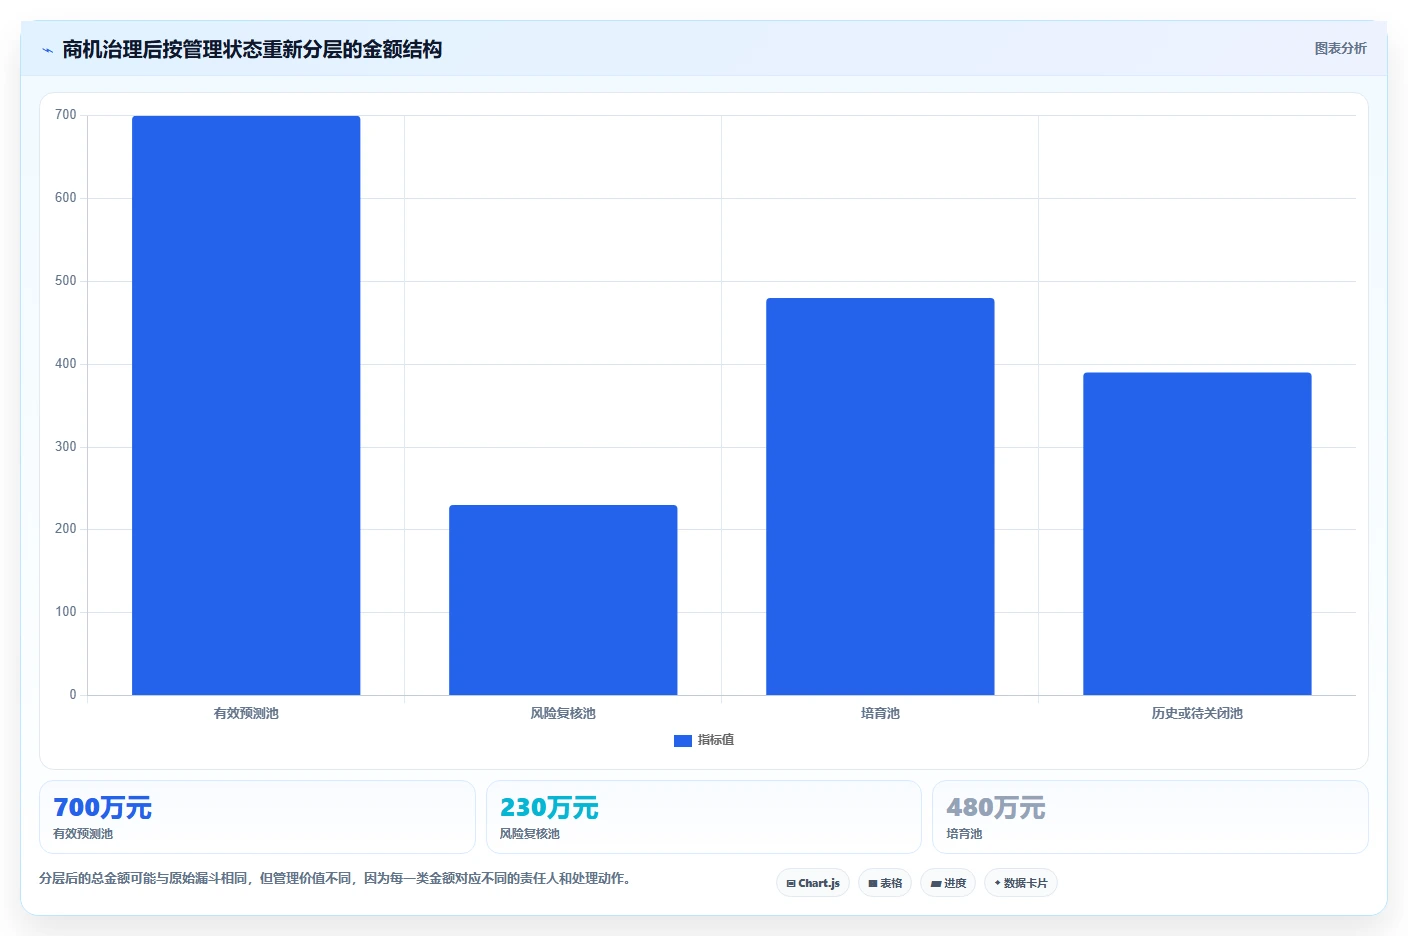Click the 培育池 bar in chart
Viewport: 1408px width, 936px height.
[880, 496]
